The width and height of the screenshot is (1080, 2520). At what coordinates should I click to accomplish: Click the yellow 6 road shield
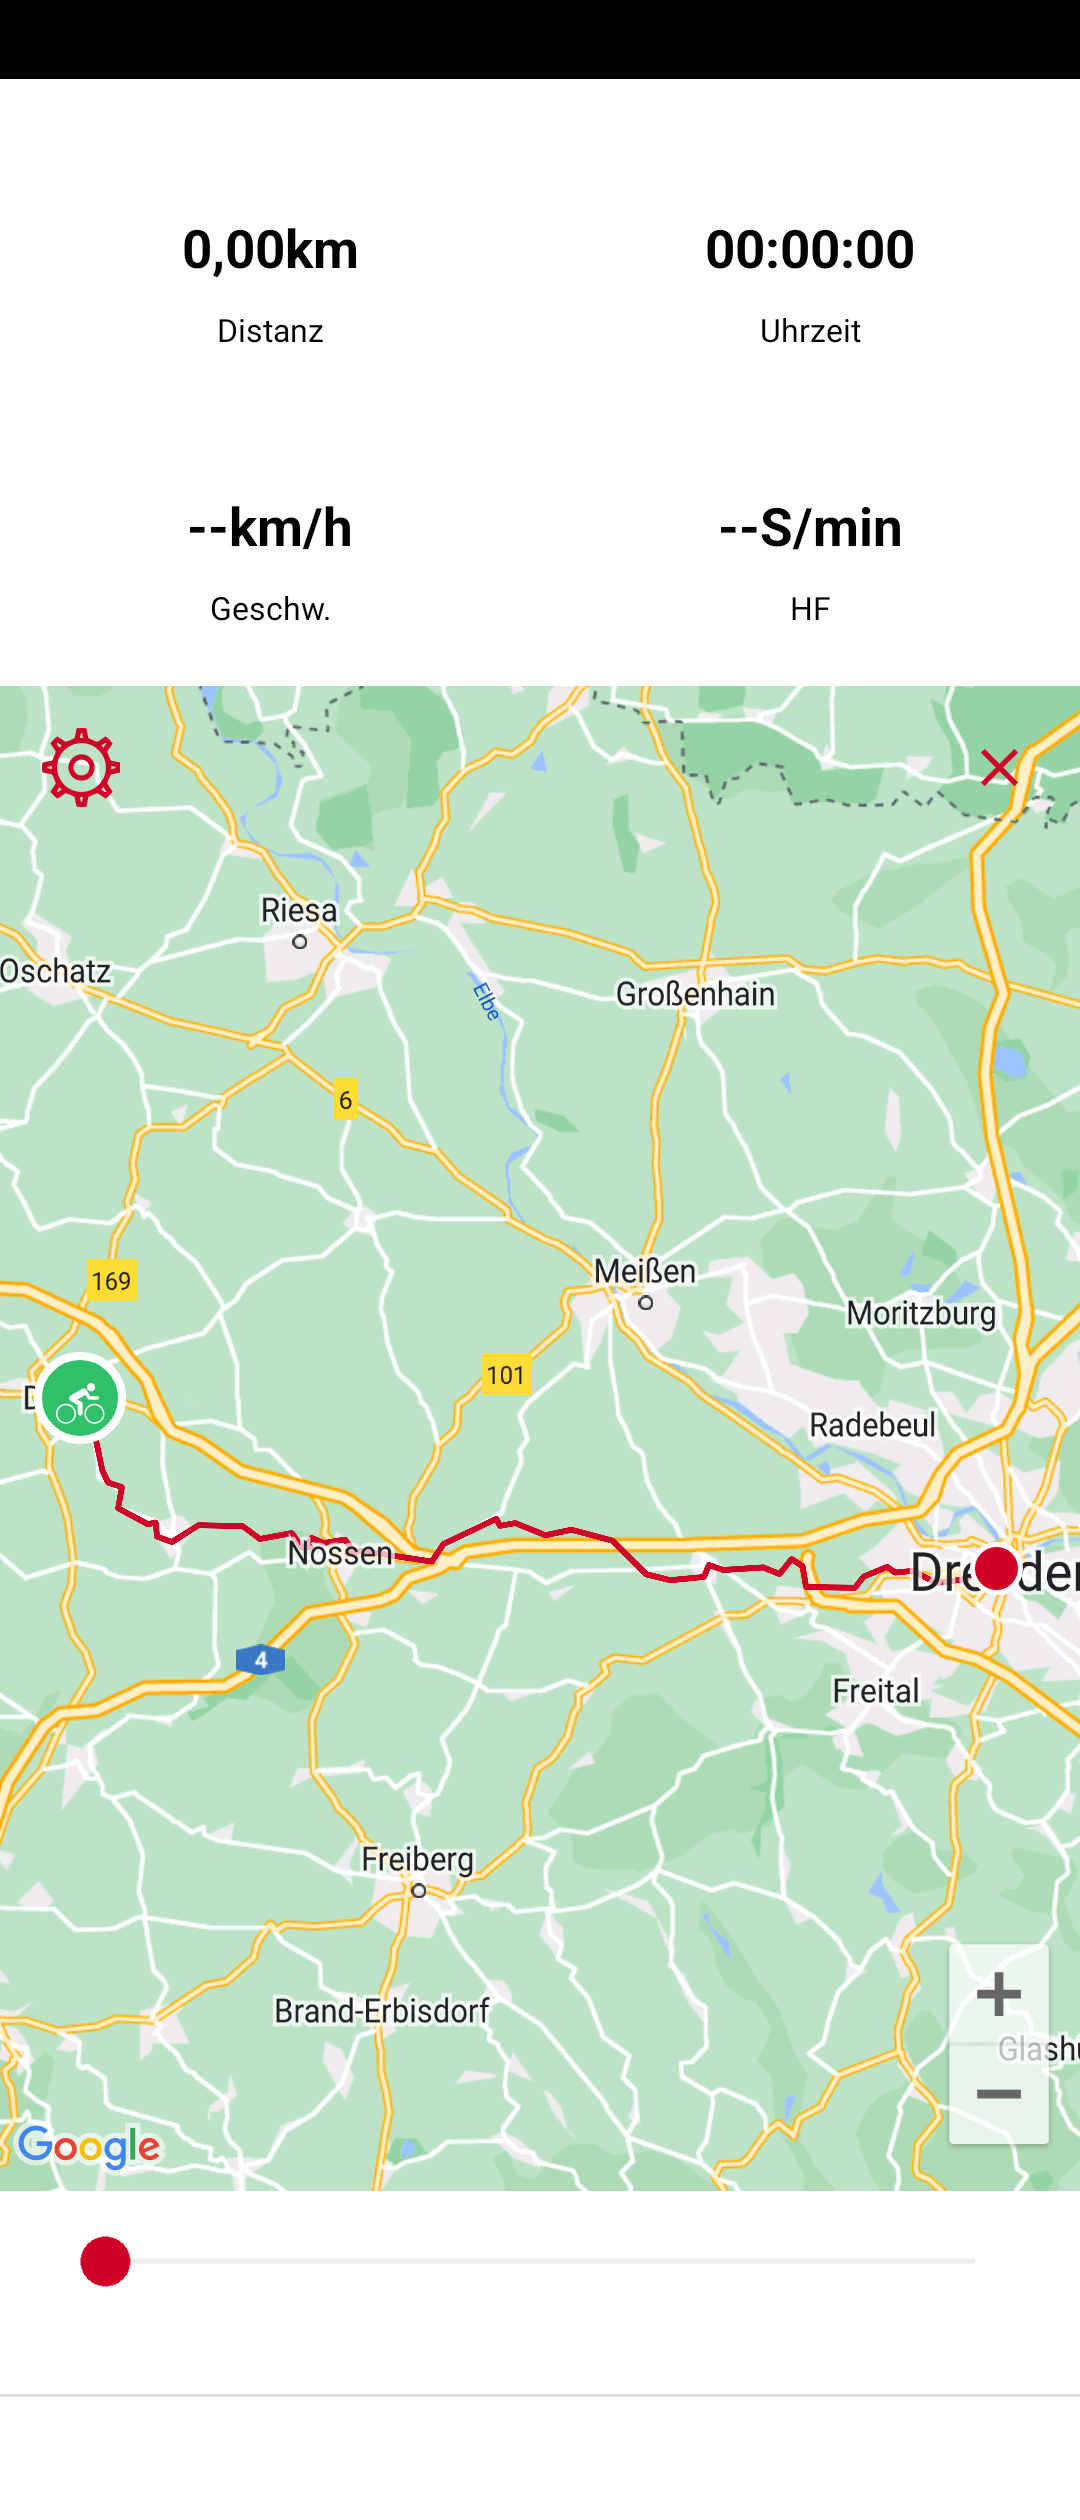point(345,1100)
